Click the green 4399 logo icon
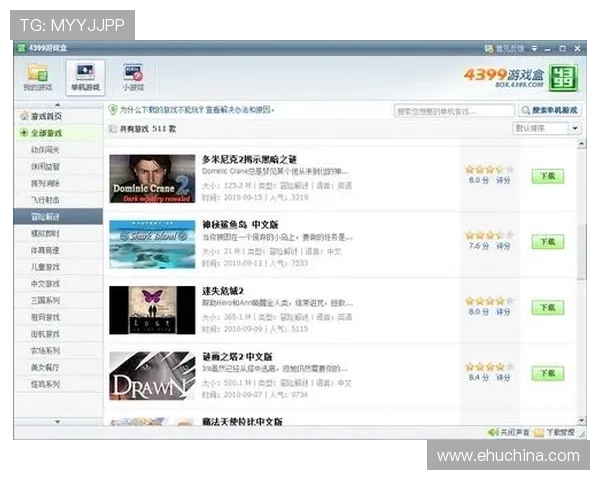 563,78
